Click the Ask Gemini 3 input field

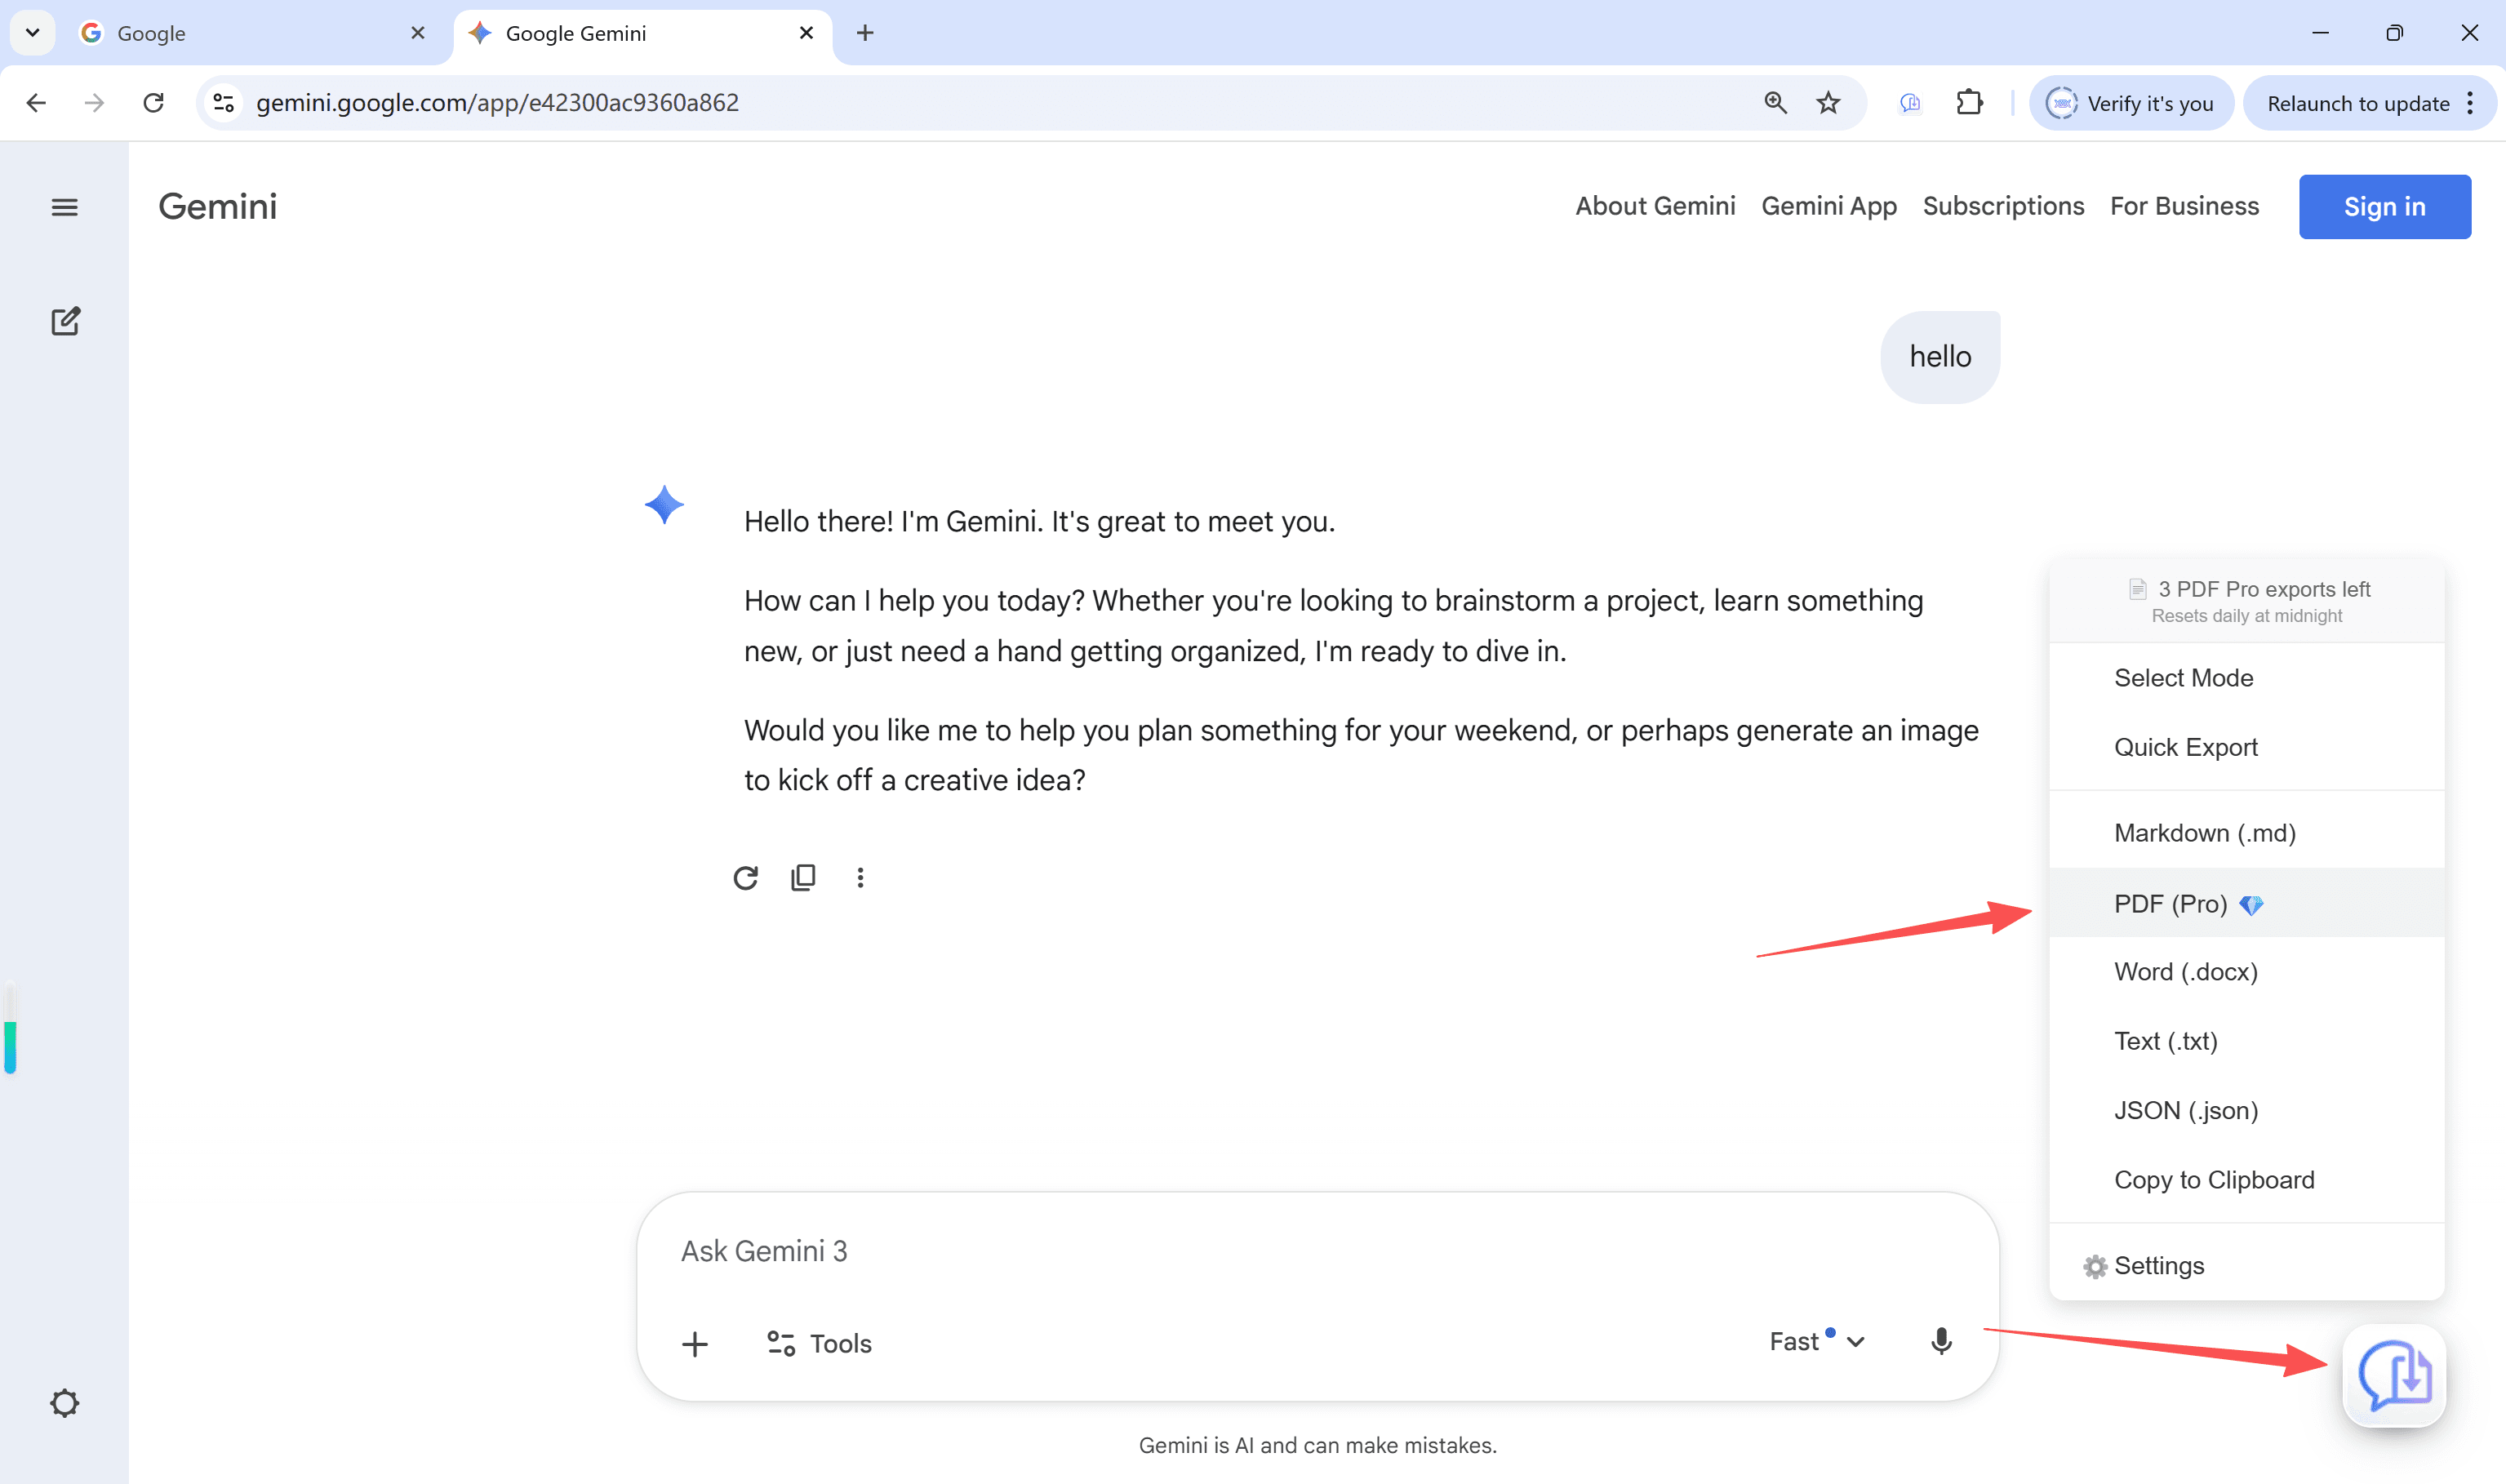[x=1200, y=1250]
